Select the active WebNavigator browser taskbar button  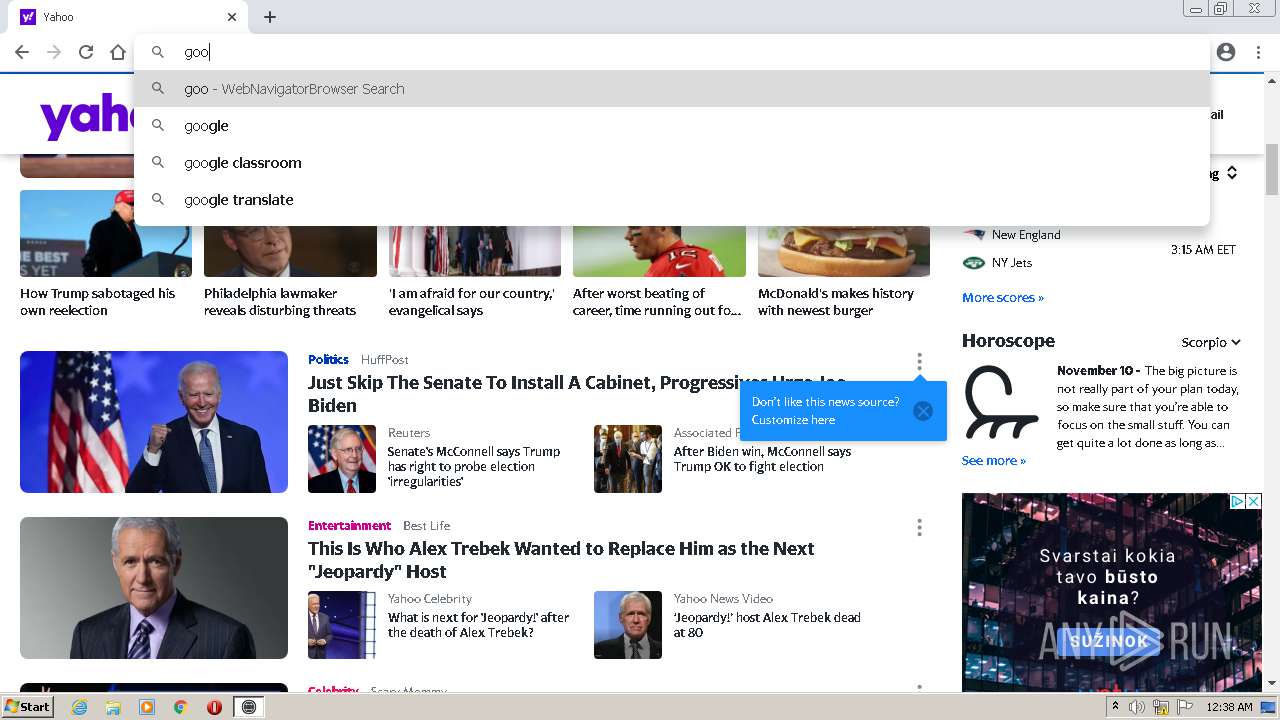pyautogui.click(x=249, y=707)
